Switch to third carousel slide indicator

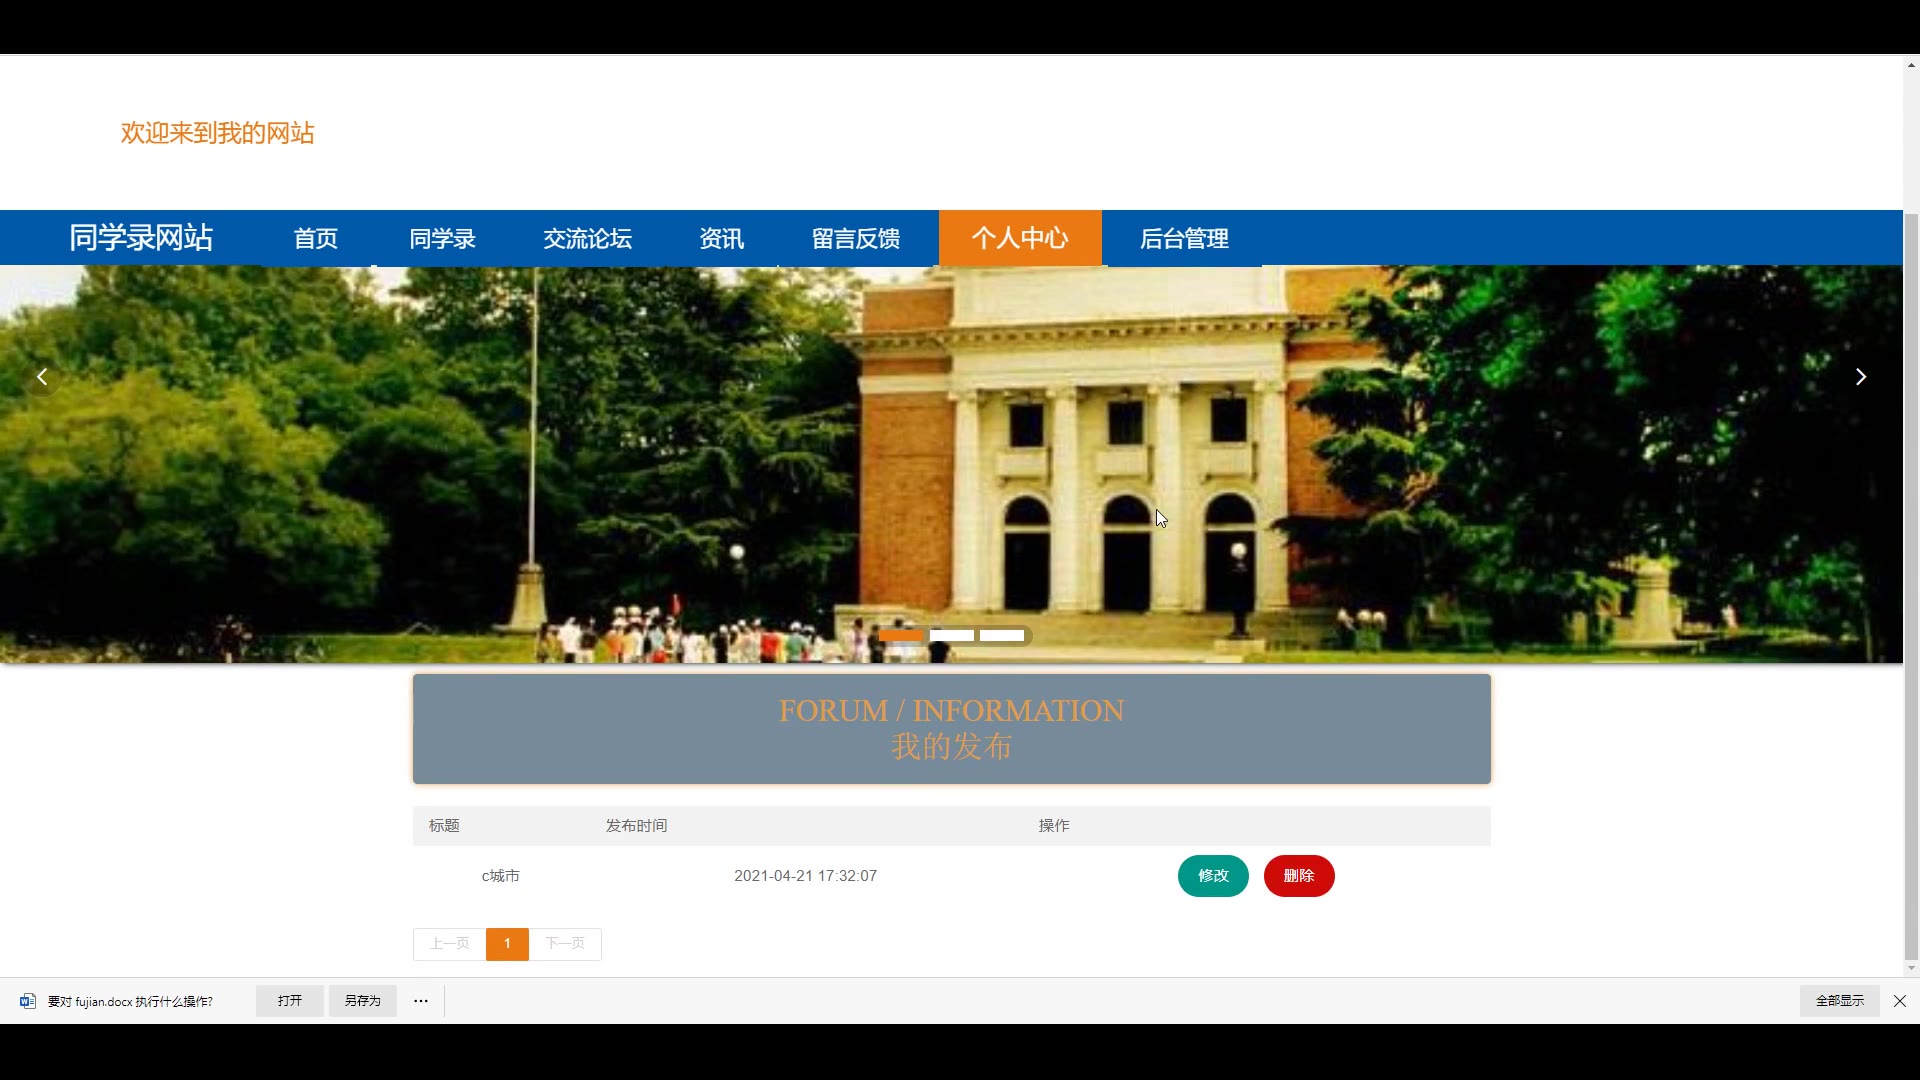[x=1001, y=636]
